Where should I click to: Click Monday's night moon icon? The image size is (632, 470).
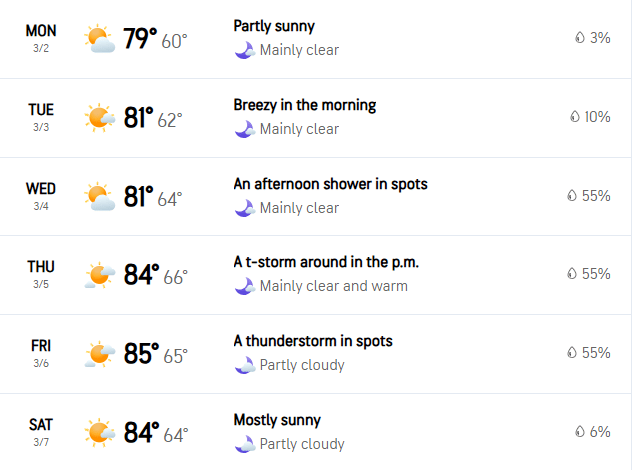[x=244, y=50]
